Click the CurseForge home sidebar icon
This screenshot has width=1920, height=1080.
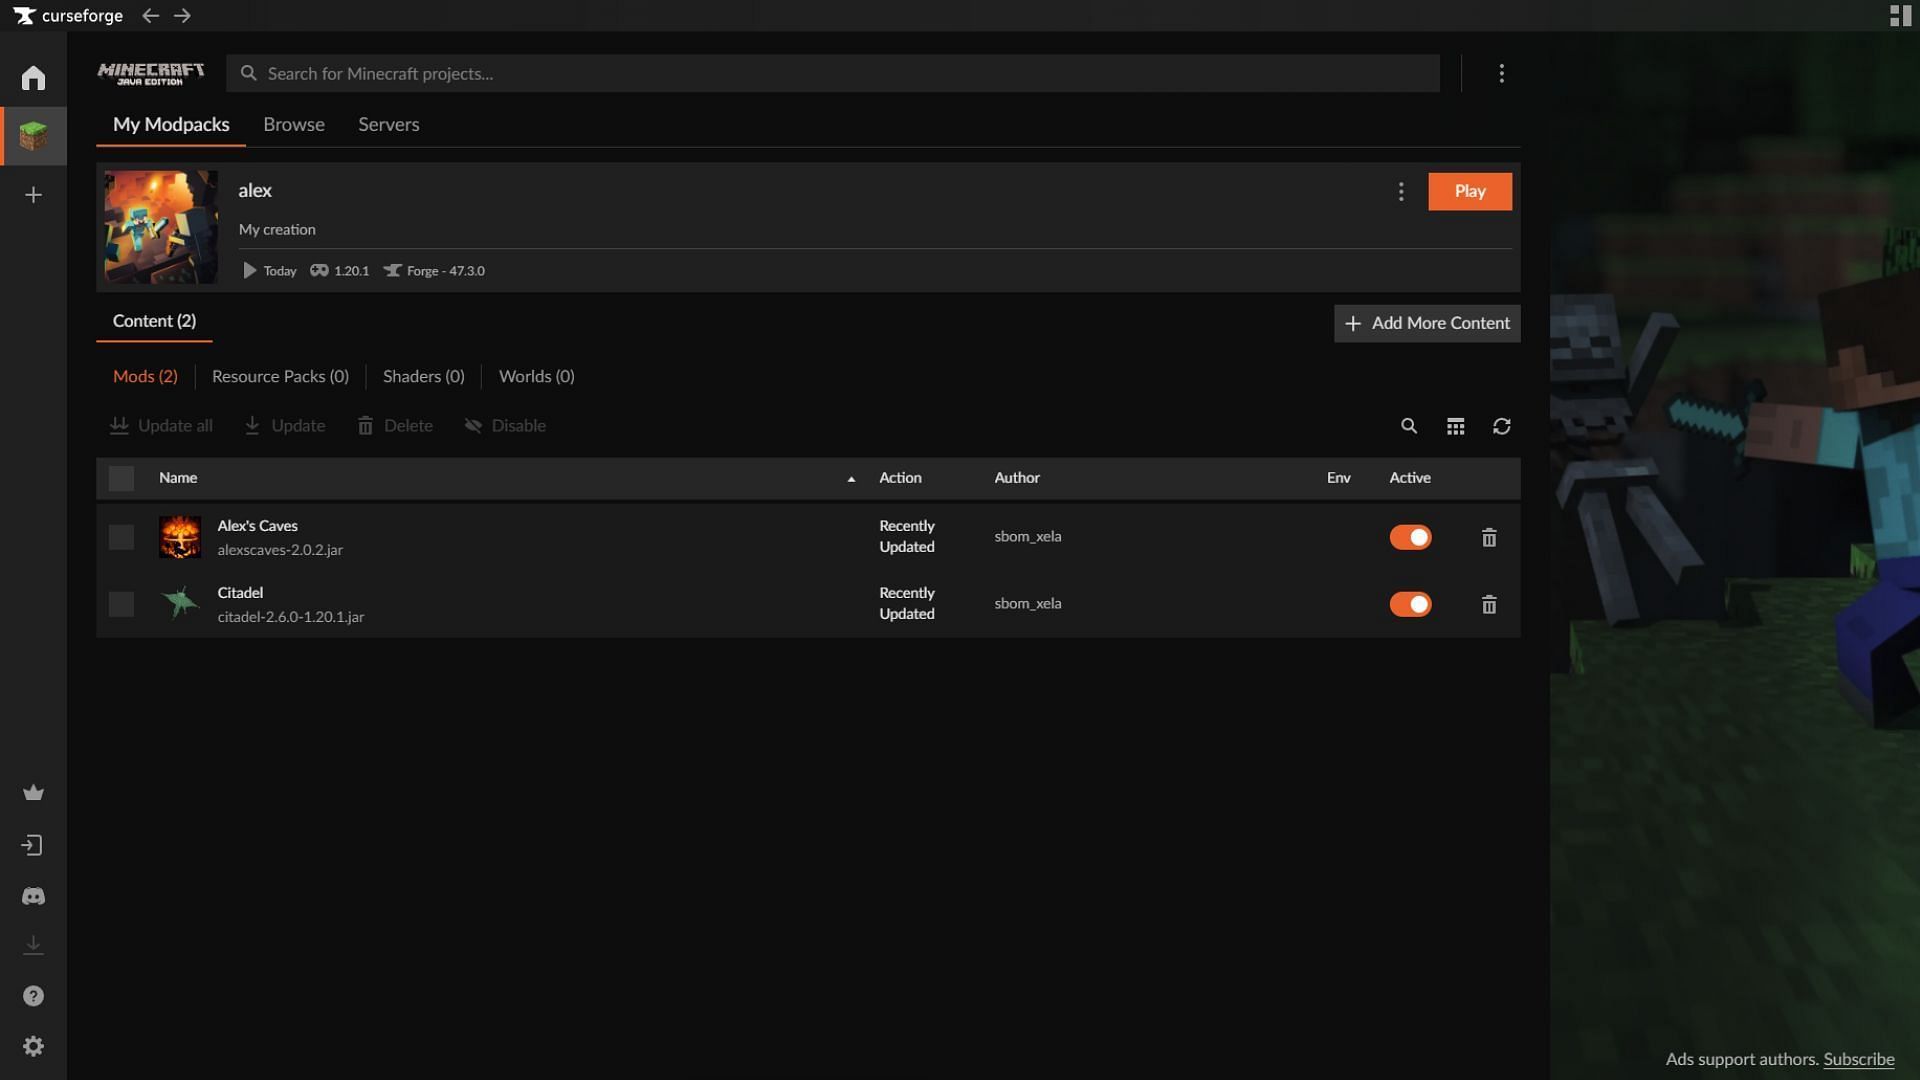tap(33, 78)
